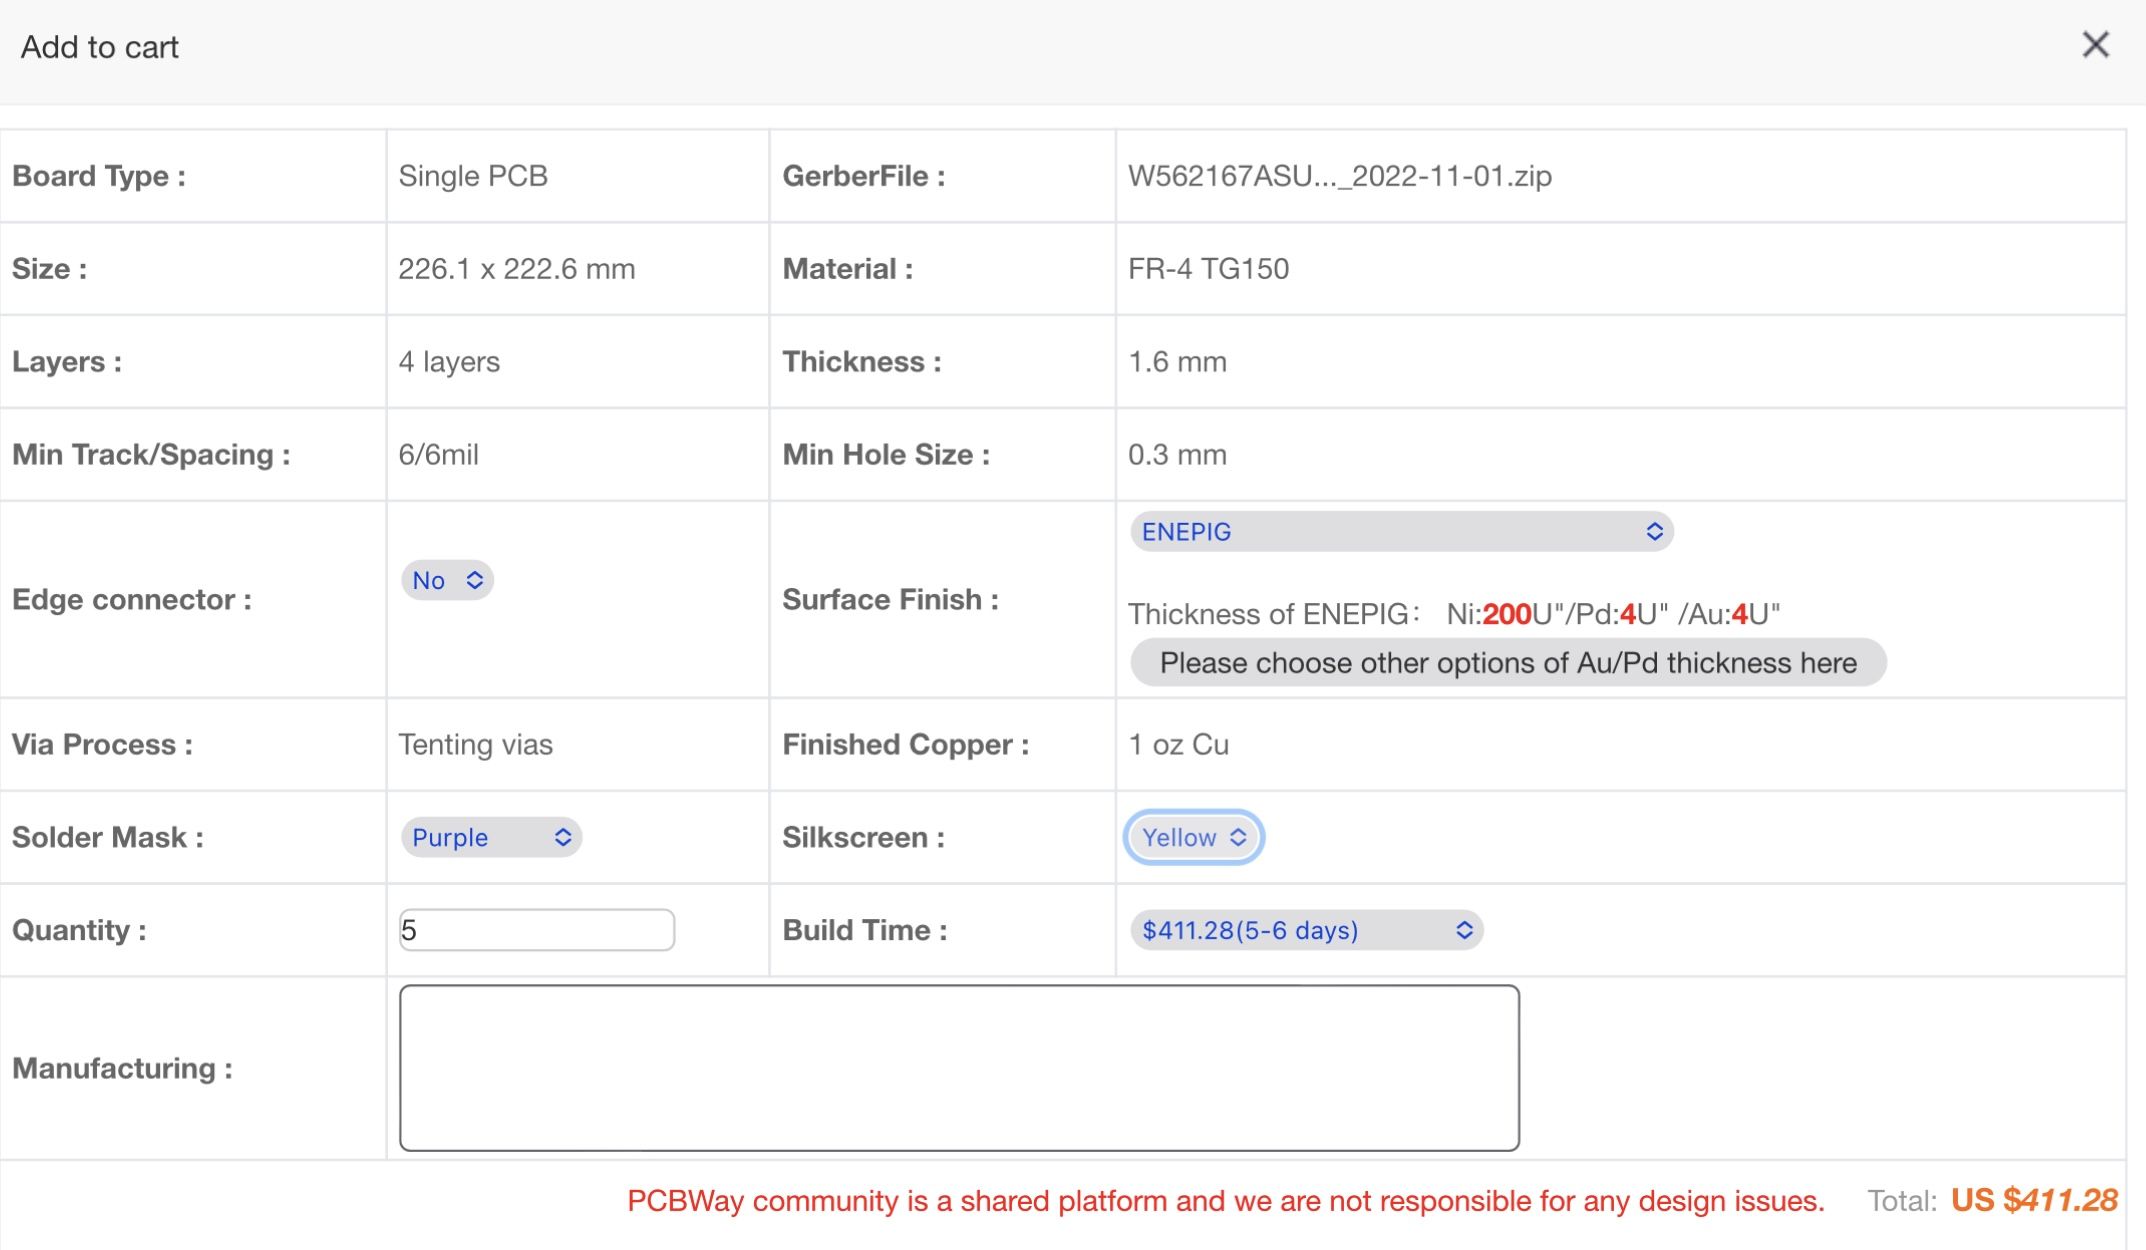Click the Single PCB board type value
The width and height of the screenshot is (2146, 1250).
click(x=473, y=176)
